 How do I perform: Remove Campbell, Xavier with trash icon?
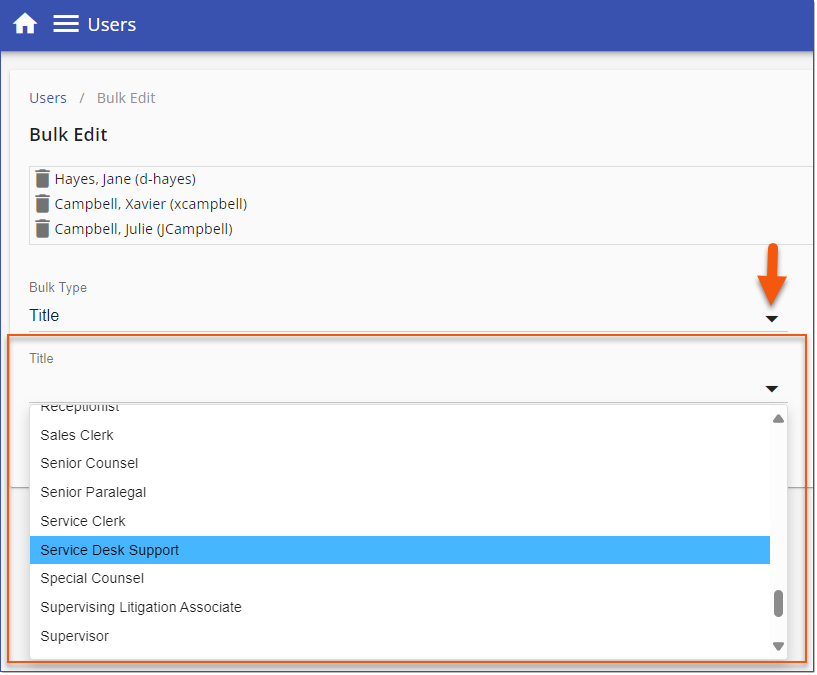click(x=43, y=204)
